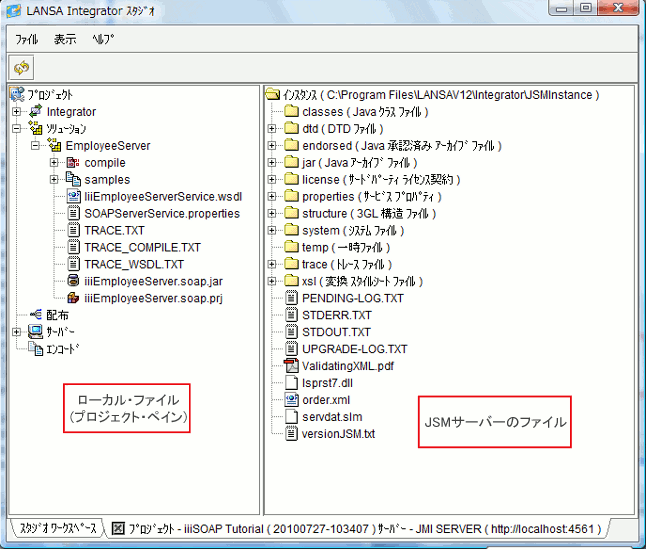The width and height of the screenshot is (646, 550).
Task: Close the iiiSOAP Tutorial tab with X icon
Action: (x=118, y=528)
